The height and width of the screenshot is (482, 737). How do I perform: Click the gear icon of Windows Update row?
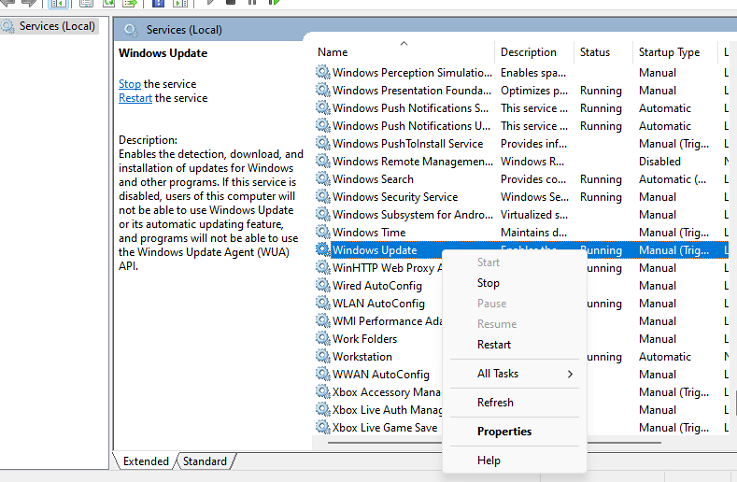tap(322, 250)
